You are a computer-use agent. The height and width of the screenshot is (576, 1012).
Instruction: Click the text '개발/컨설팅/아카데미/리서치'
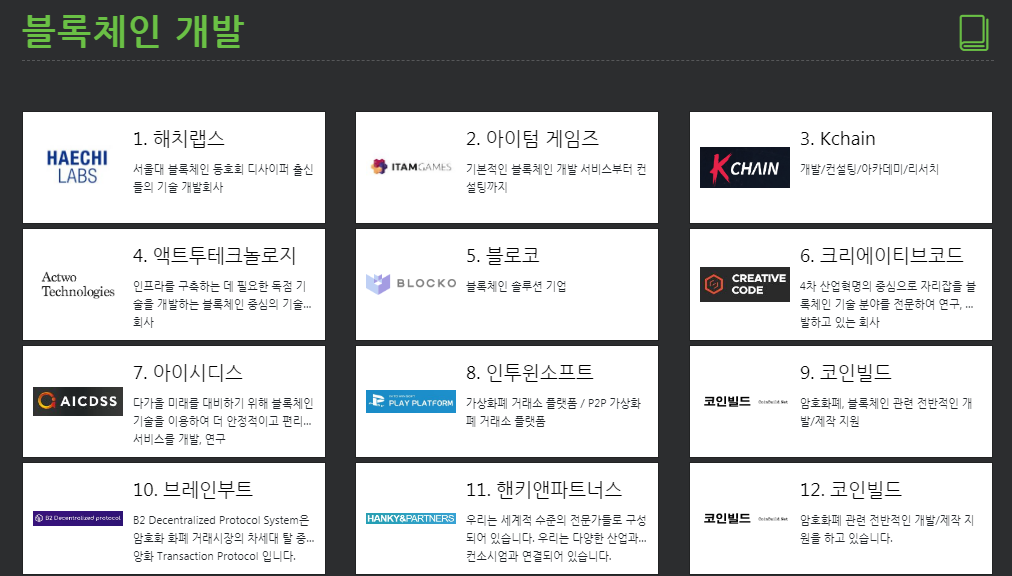(x=869, y=170)
